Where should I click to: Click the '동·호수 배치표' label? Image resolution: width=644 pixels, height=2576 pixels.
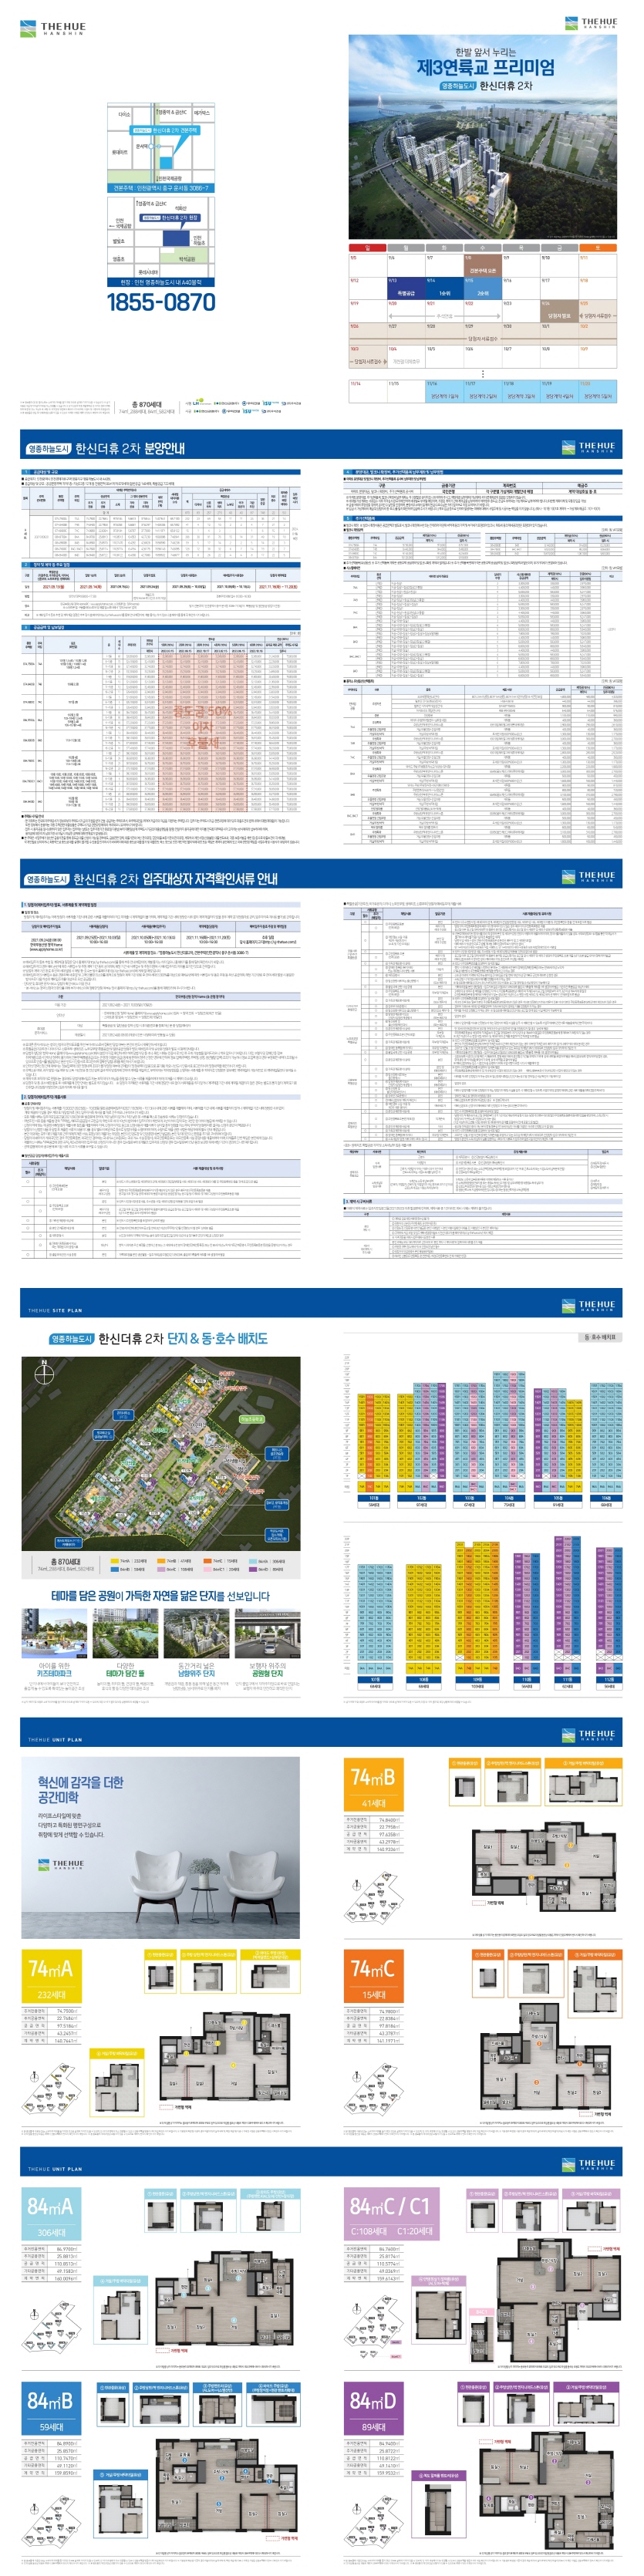click(x=600, y=1337)
